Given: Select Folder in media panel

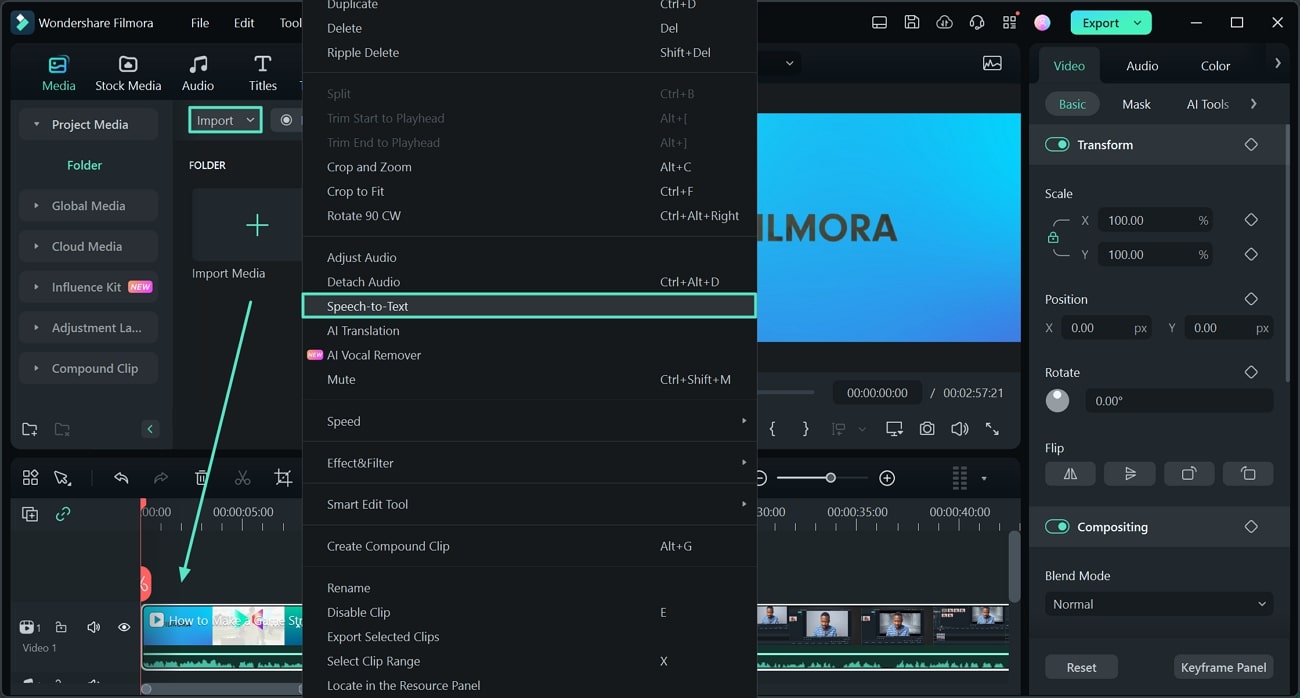Looking at the screenshot, I should pos(85,165).
